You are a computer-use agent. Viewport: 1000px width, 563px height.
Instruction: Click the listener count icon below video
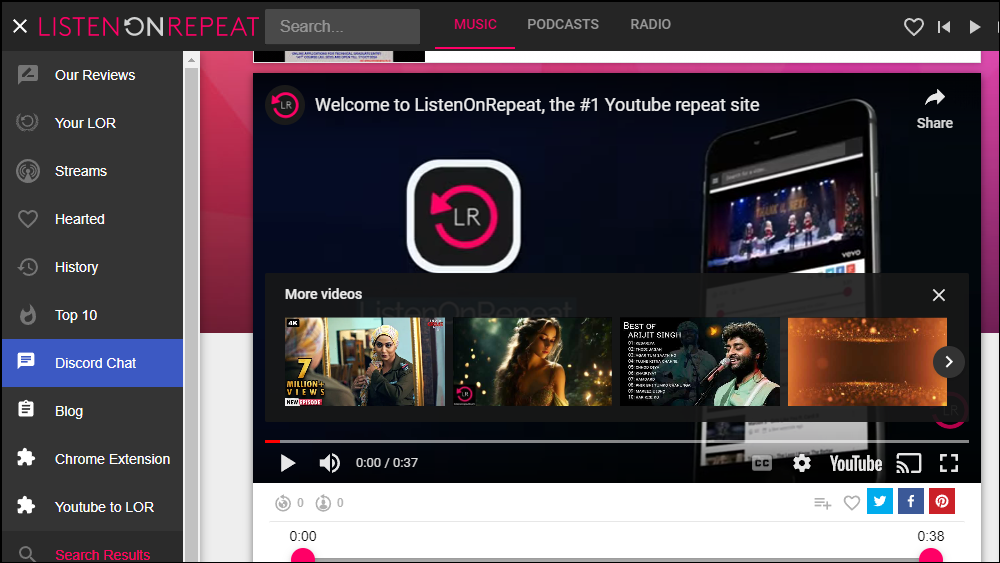[323, 503]
